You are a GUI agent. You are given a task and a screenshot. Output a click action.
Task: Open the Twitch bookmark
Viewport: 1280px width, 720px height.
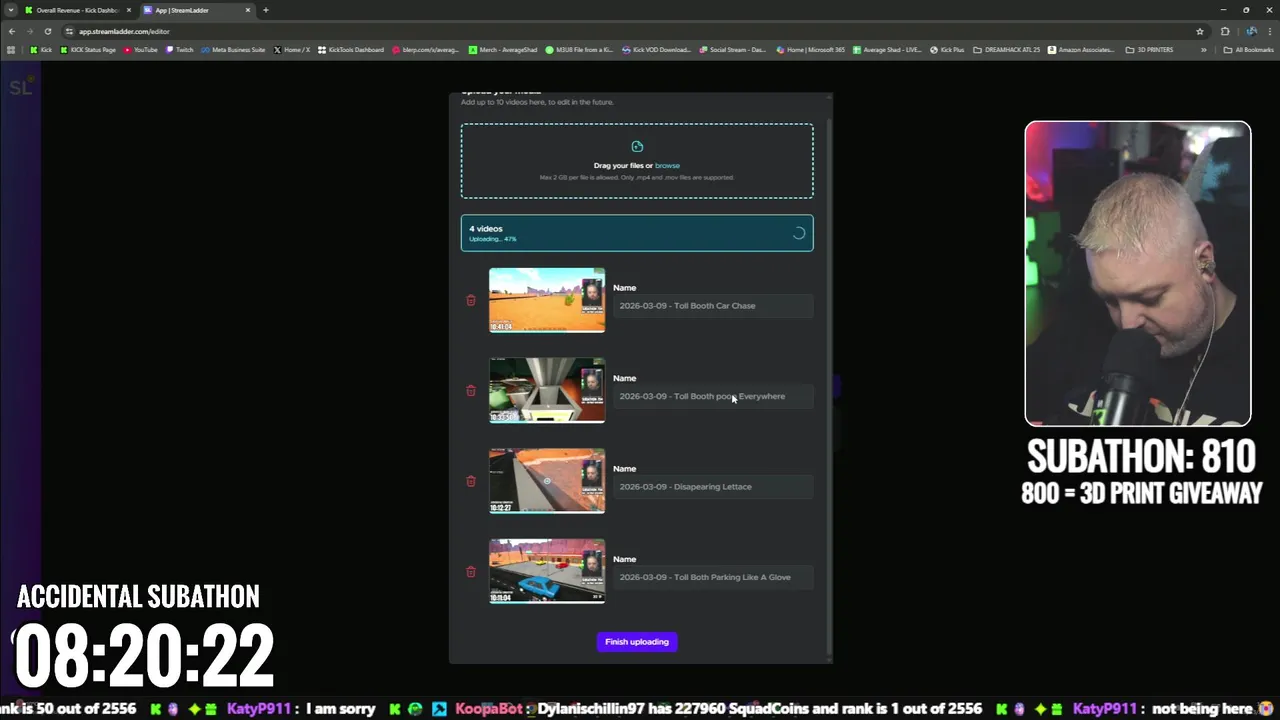(x=180, y=49)
